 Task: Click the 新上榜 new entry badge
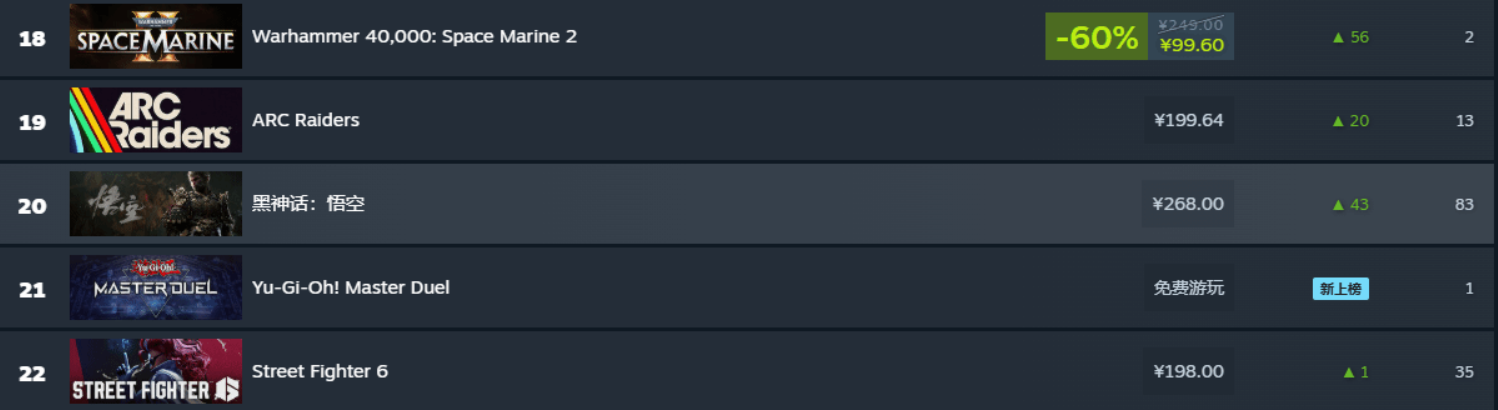tap(1340, 289)
